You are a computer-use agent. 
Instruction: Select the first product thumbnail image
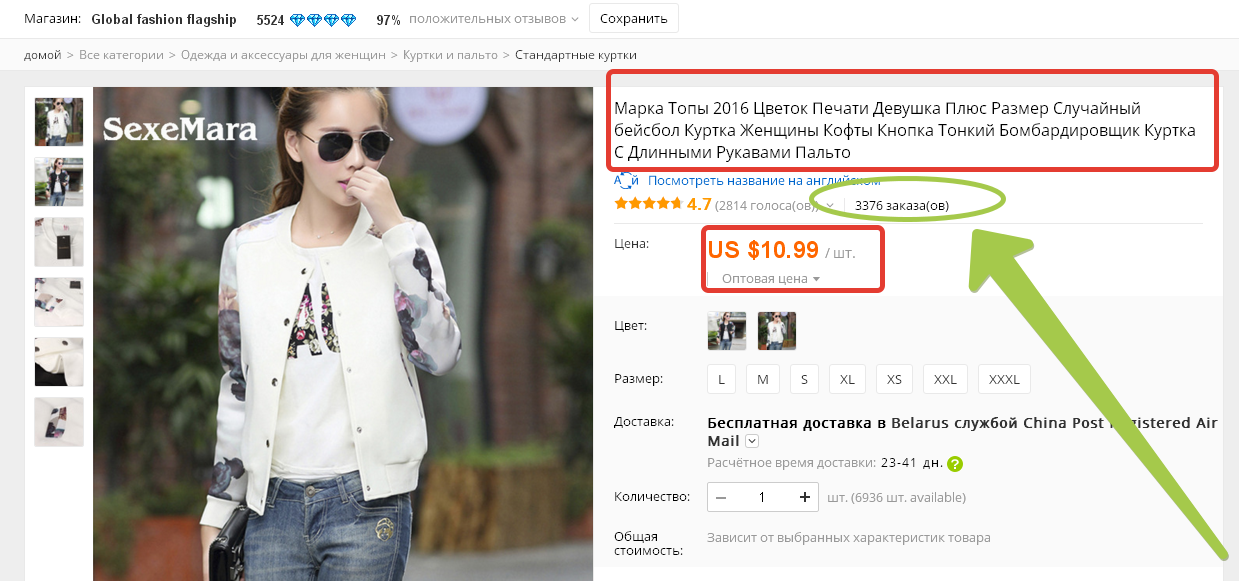point(59,122)
